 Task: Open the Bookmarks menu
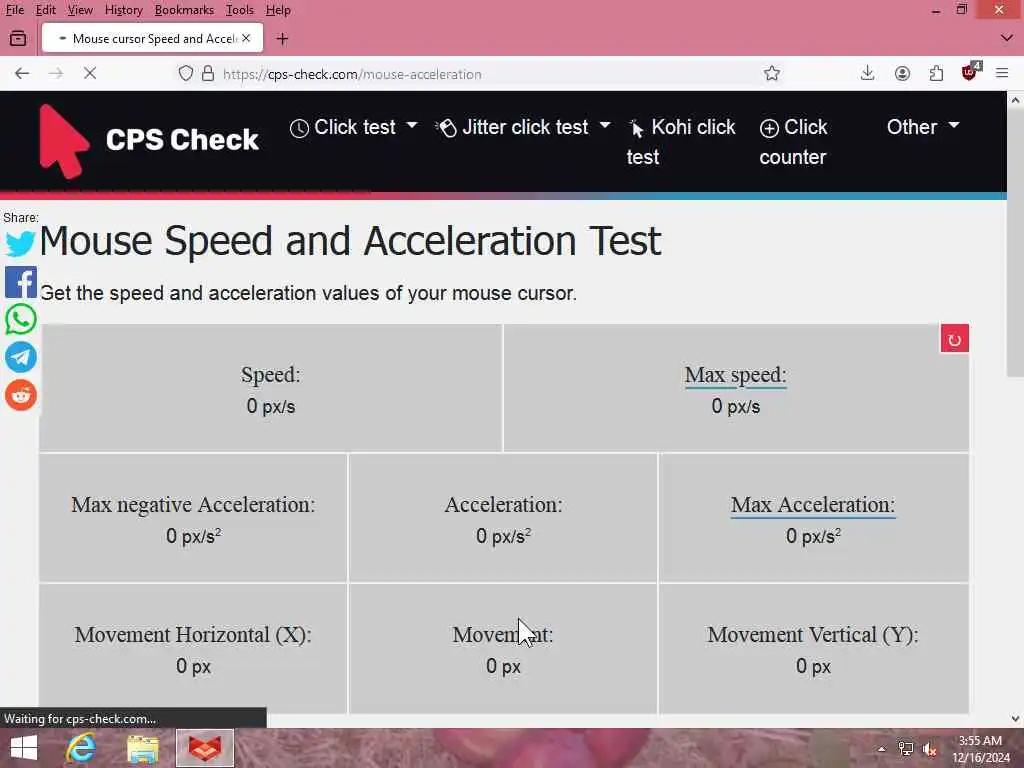coord(184,10)
